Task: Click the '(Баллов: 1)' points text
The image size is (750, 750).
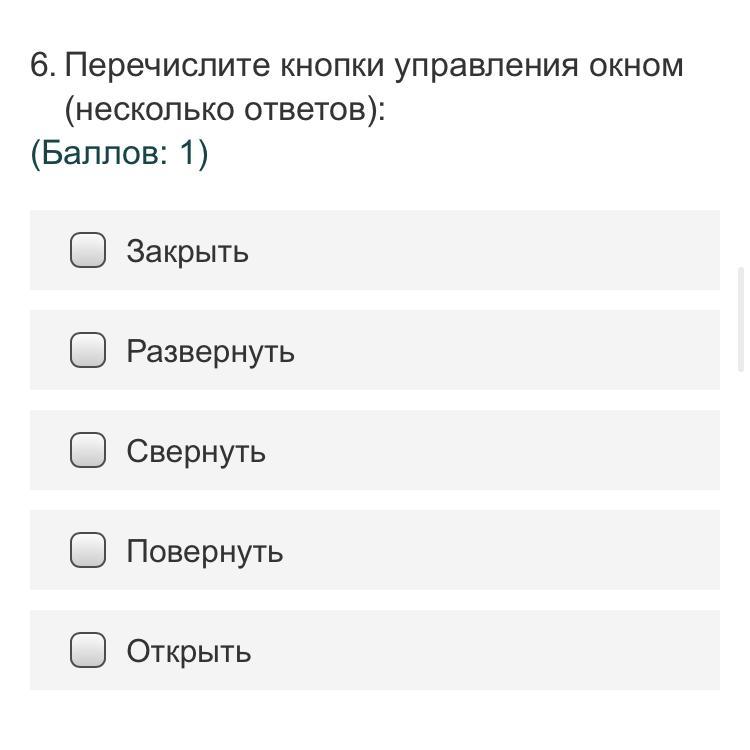Action: point(119,154)
